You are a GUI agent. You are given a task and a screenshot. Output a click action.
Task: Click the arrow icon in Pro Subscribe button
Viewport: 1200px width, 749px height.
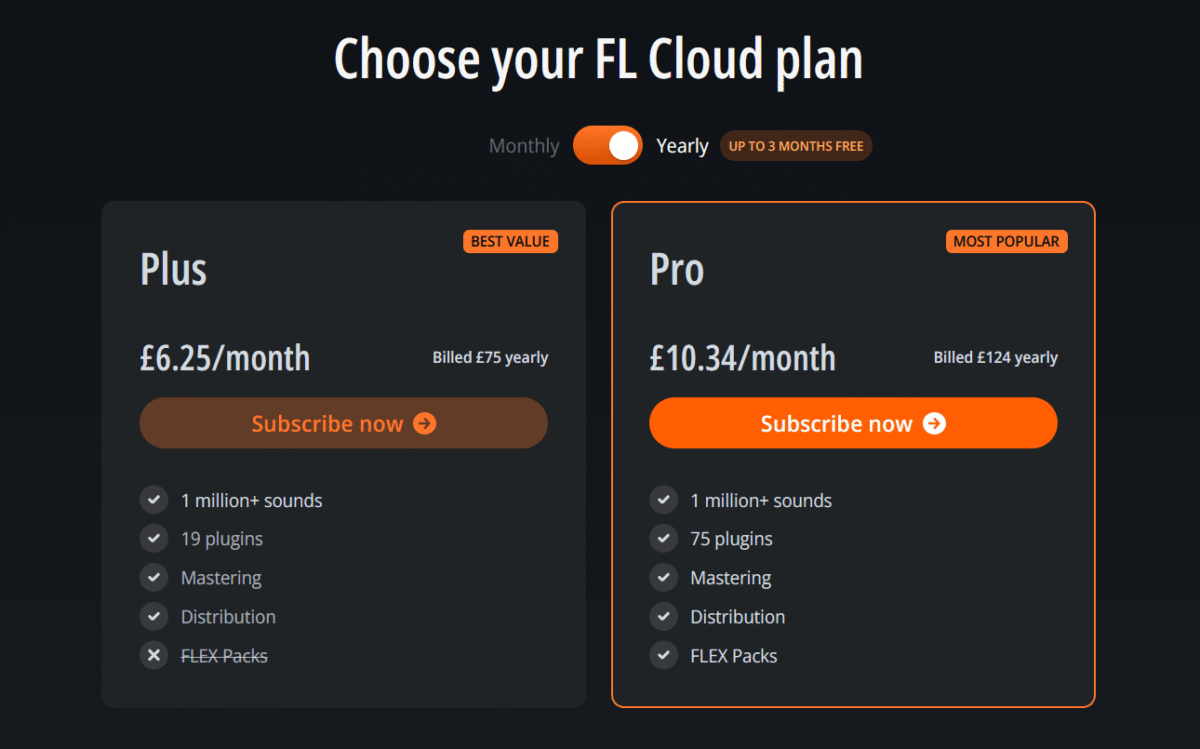pos(934,424)
